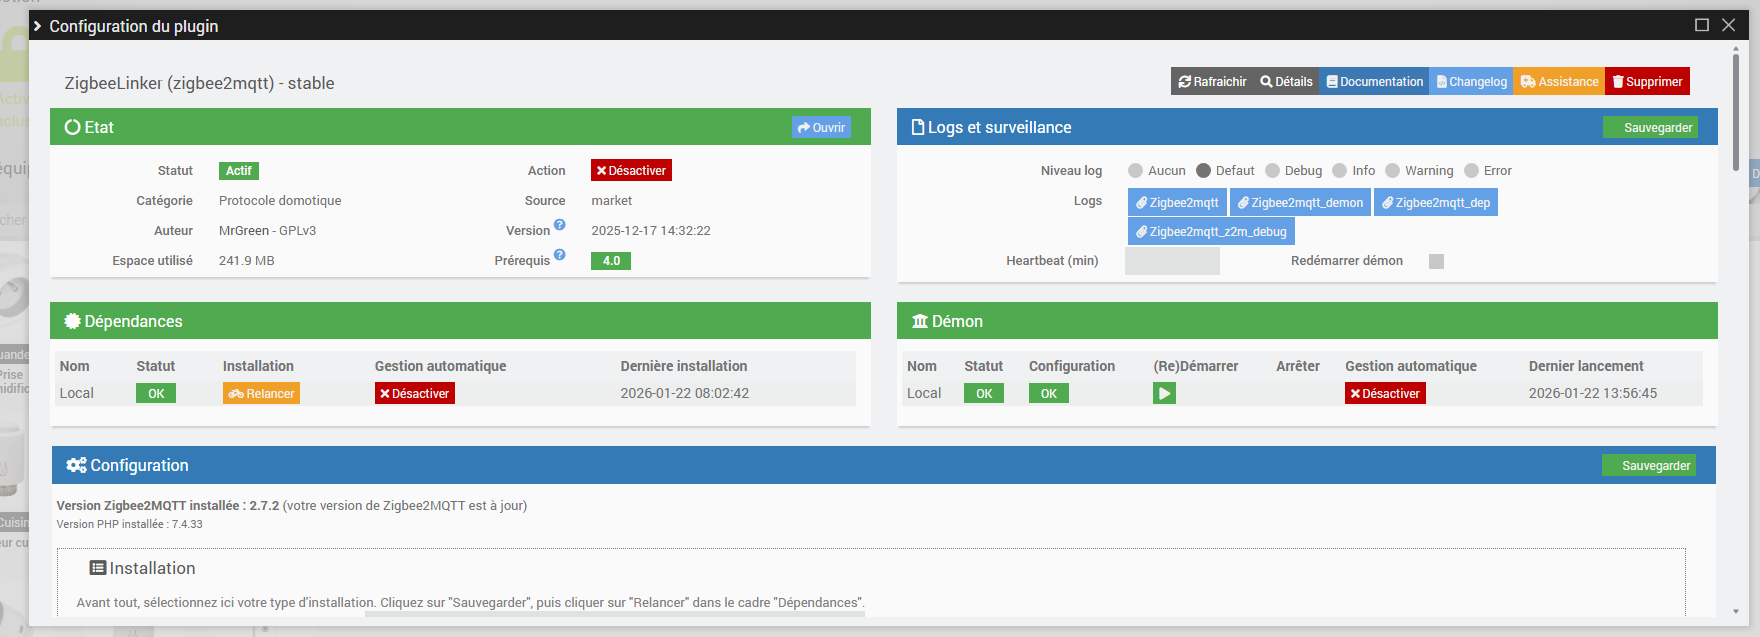1760x637 pixels.
Task: Click the red Supprimer button
Action: (1647, 82)
